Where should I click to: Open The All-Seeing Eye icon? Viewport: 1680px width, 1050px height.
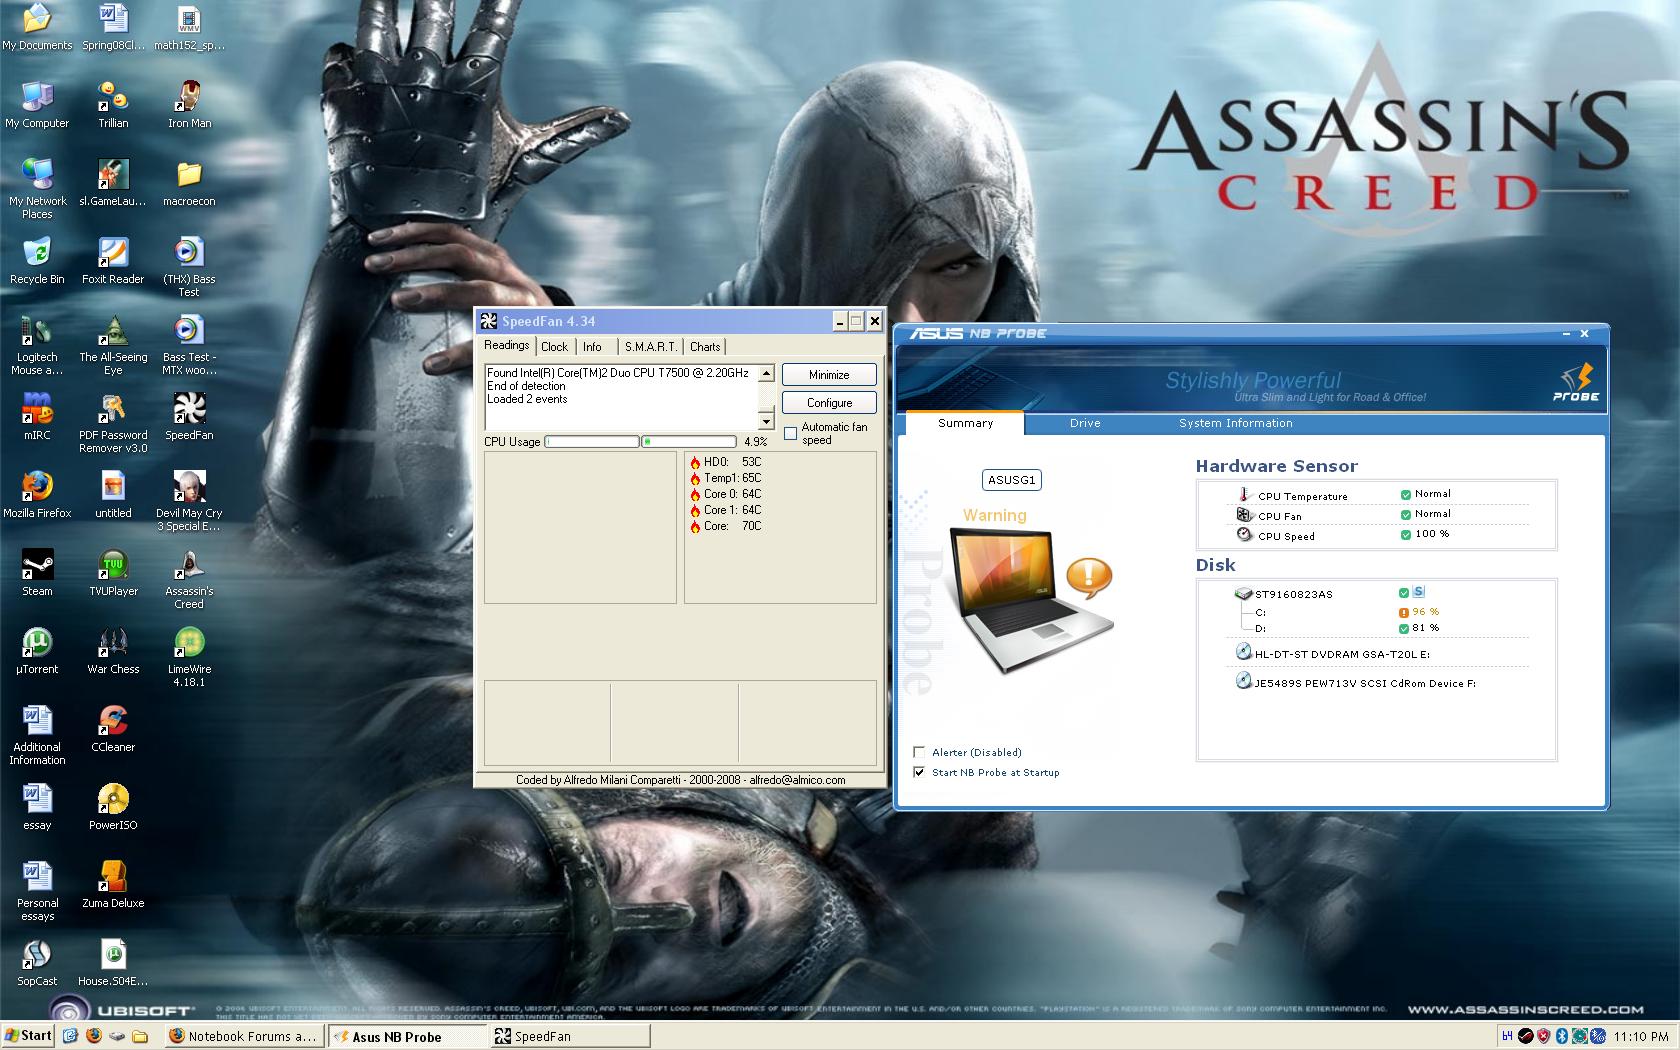coord(113,345)
